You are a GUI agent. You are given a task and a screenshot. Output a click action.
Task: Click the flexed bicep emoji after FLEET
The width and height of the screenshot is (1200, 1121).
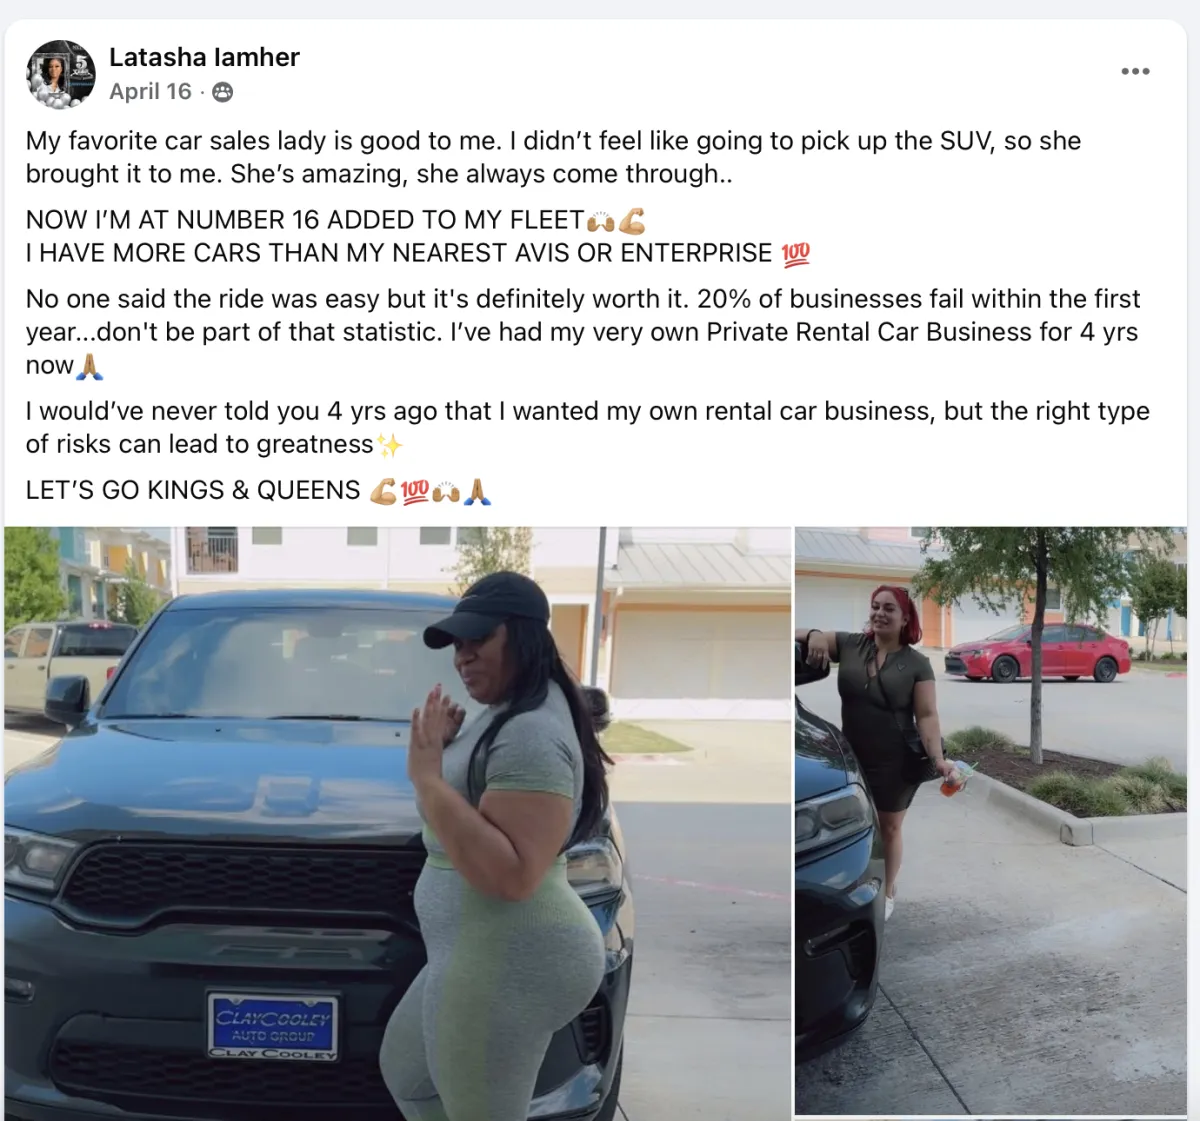632,221
